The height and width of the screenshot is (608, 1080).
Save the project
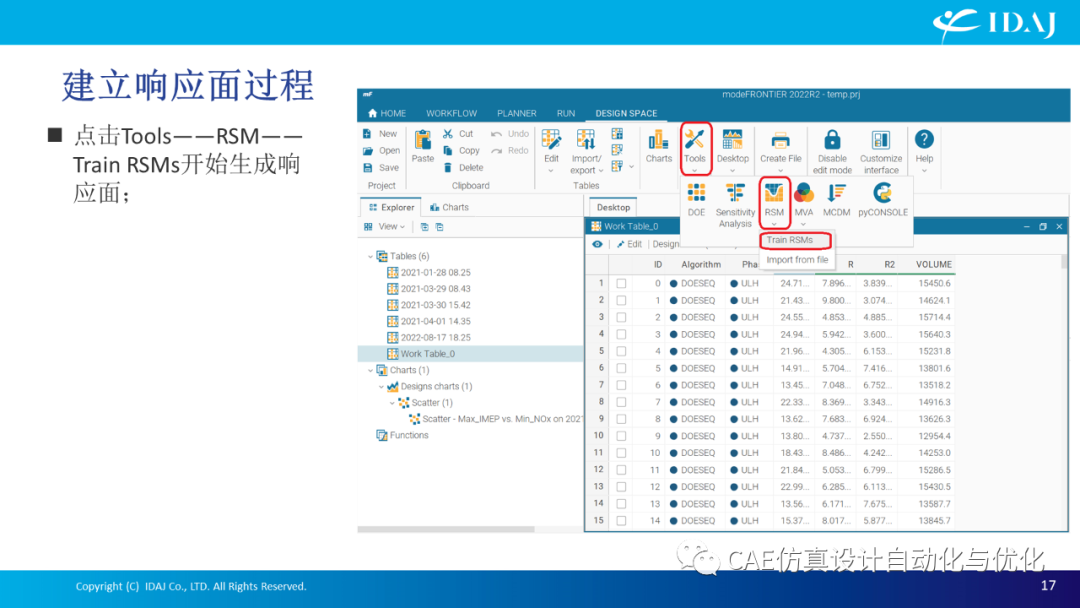tap(381, 167)
